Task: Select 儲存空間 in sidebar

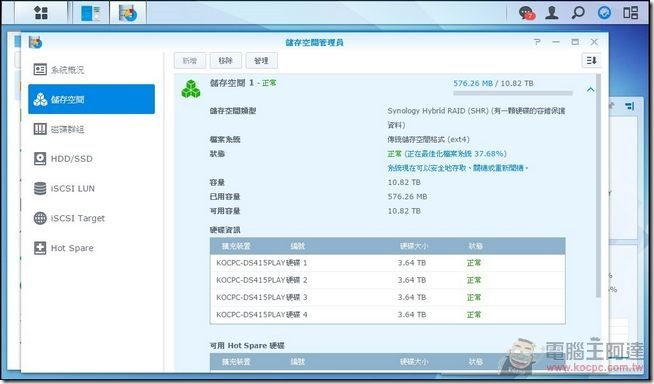Action: [91, 99]
